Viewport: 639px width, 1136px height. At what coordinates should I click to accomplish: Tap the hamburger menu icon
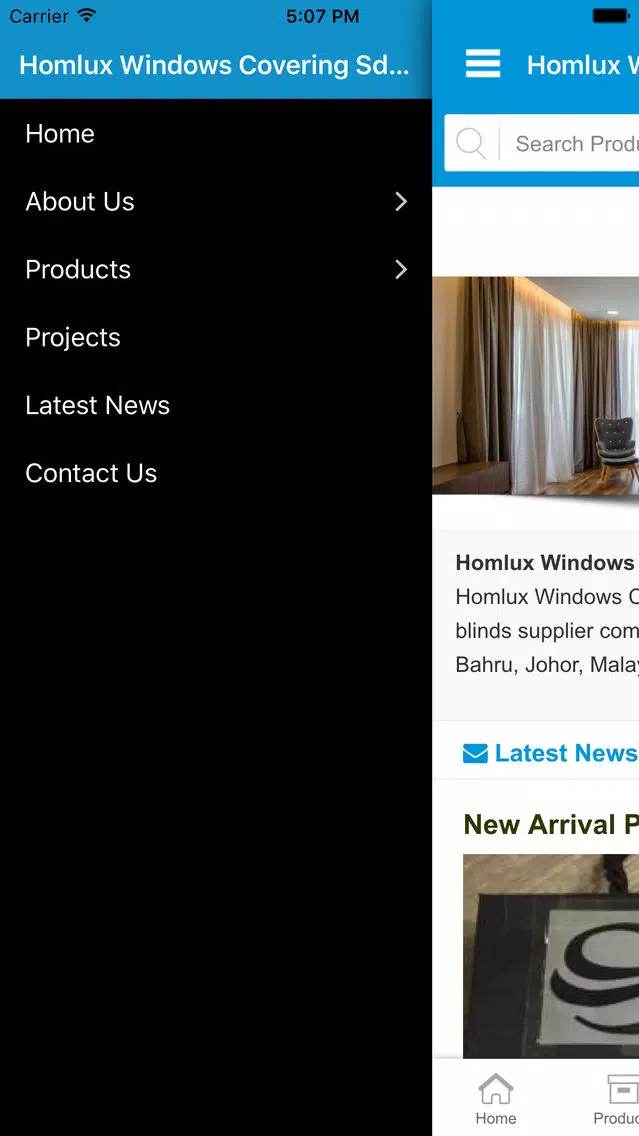point(483,64)
